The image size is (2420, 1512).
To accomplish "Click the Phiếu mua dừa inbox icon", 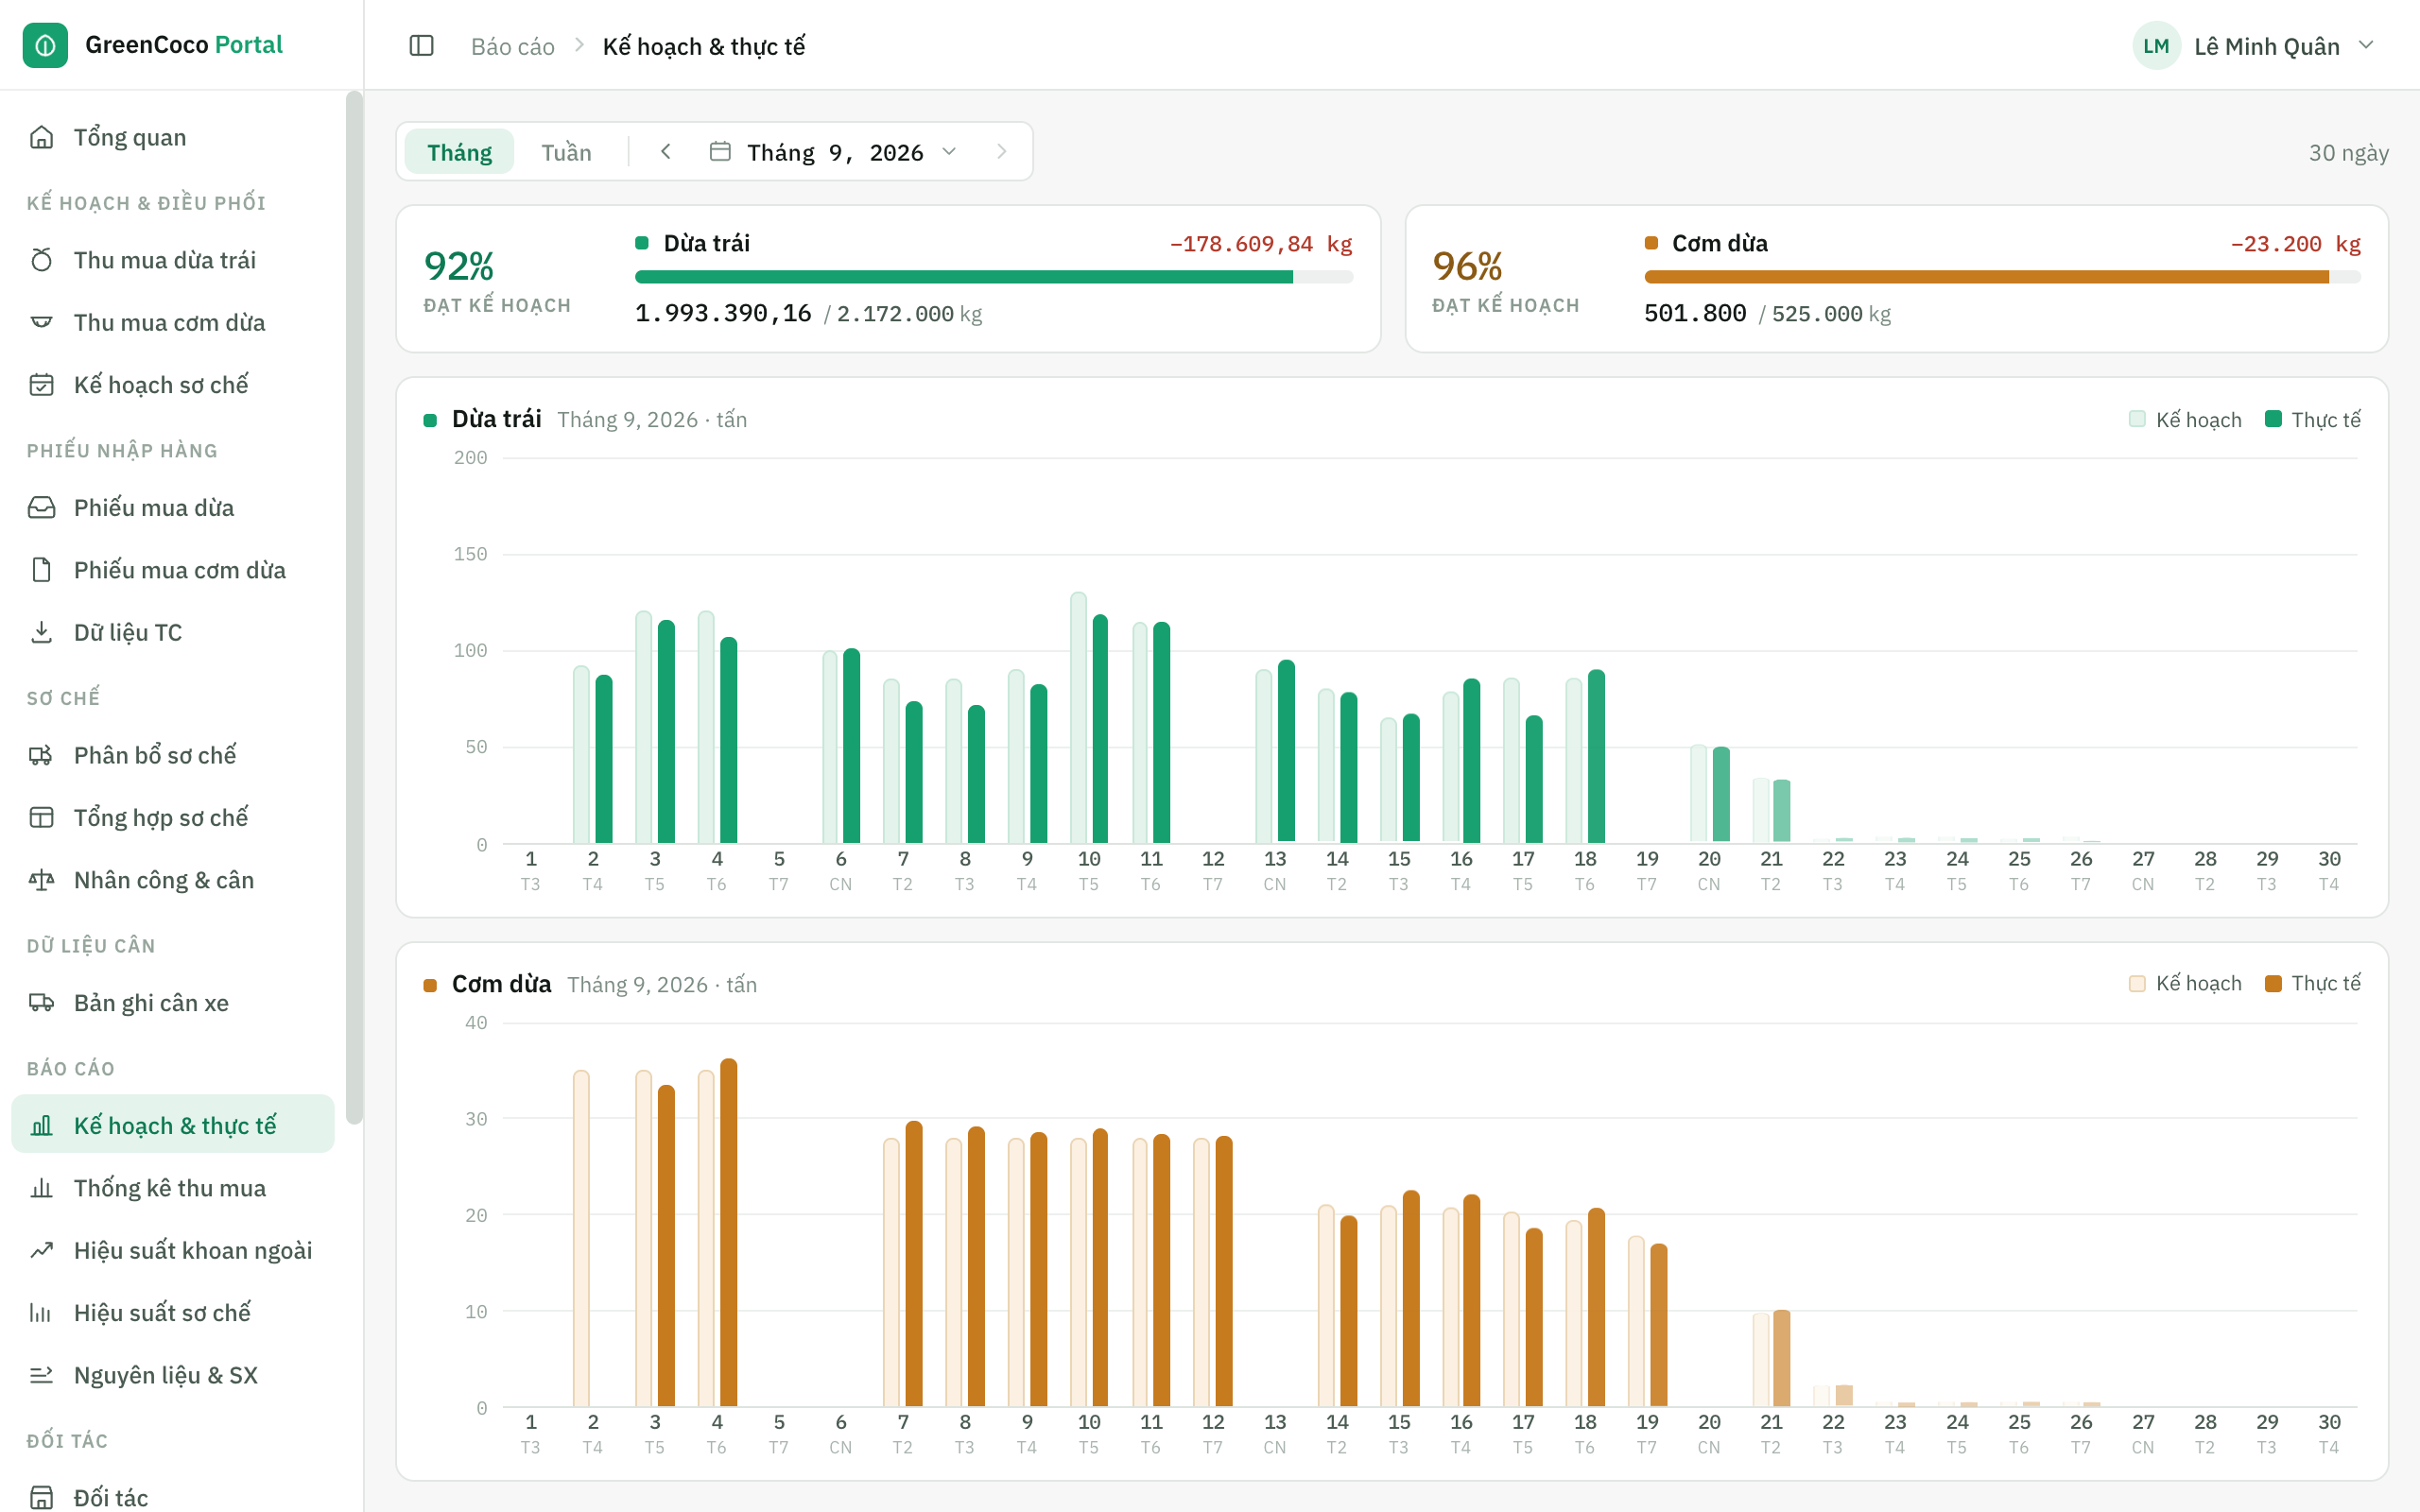I will click(x=41, y=507).
